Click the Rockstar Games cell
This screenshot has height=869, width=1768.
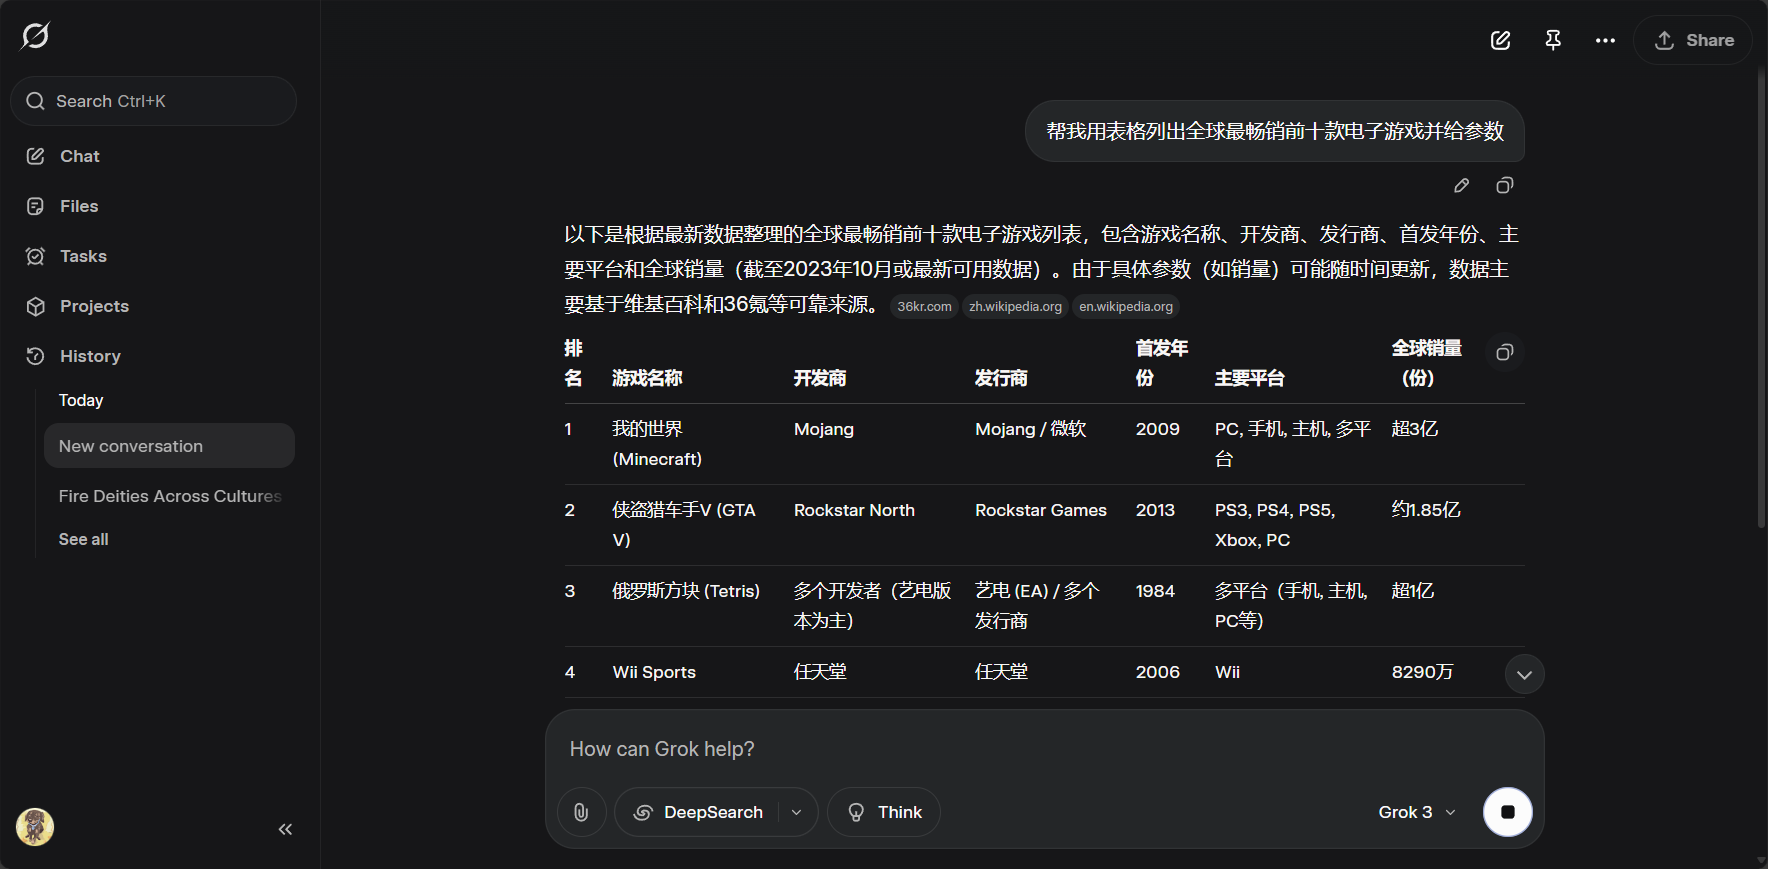tap(1041, 510)
